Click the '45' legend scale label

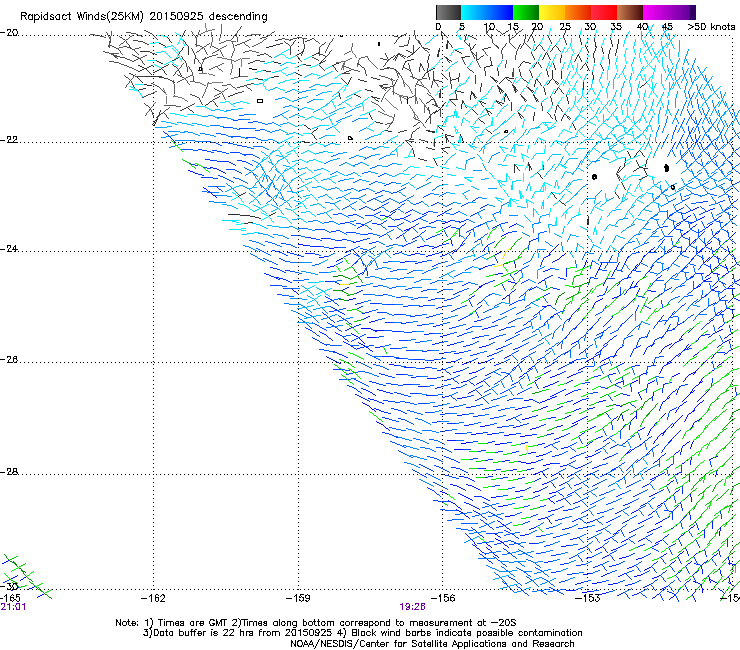667,26
